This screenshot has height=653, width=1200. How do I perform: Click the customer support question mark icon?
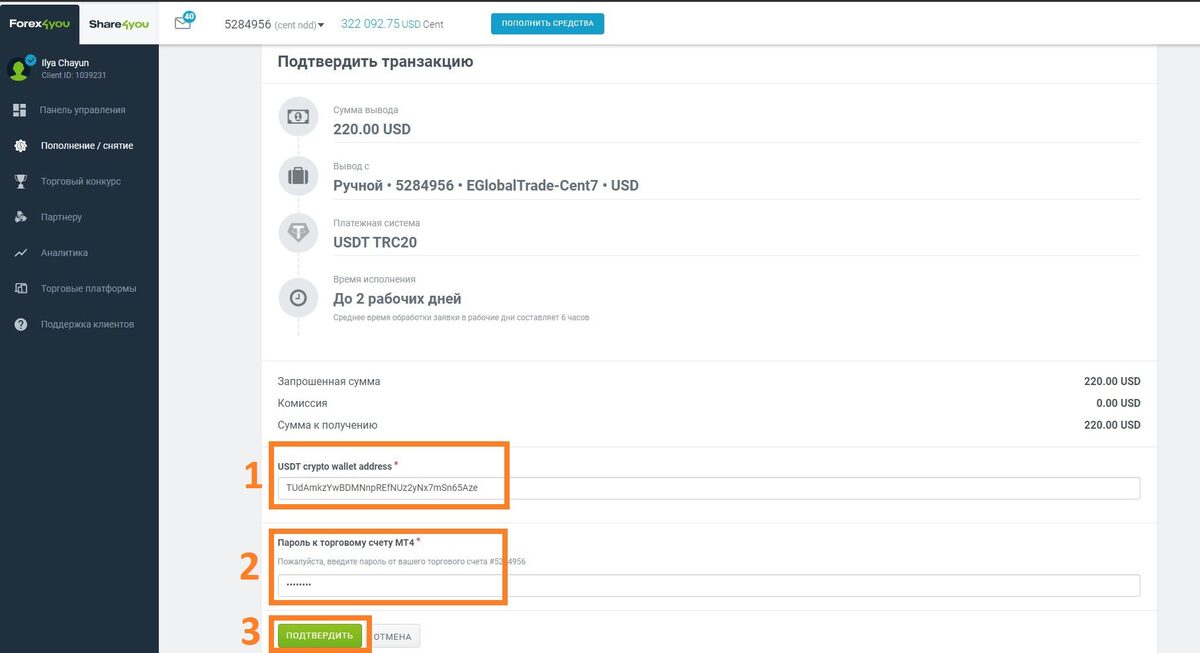click(20, 324)
